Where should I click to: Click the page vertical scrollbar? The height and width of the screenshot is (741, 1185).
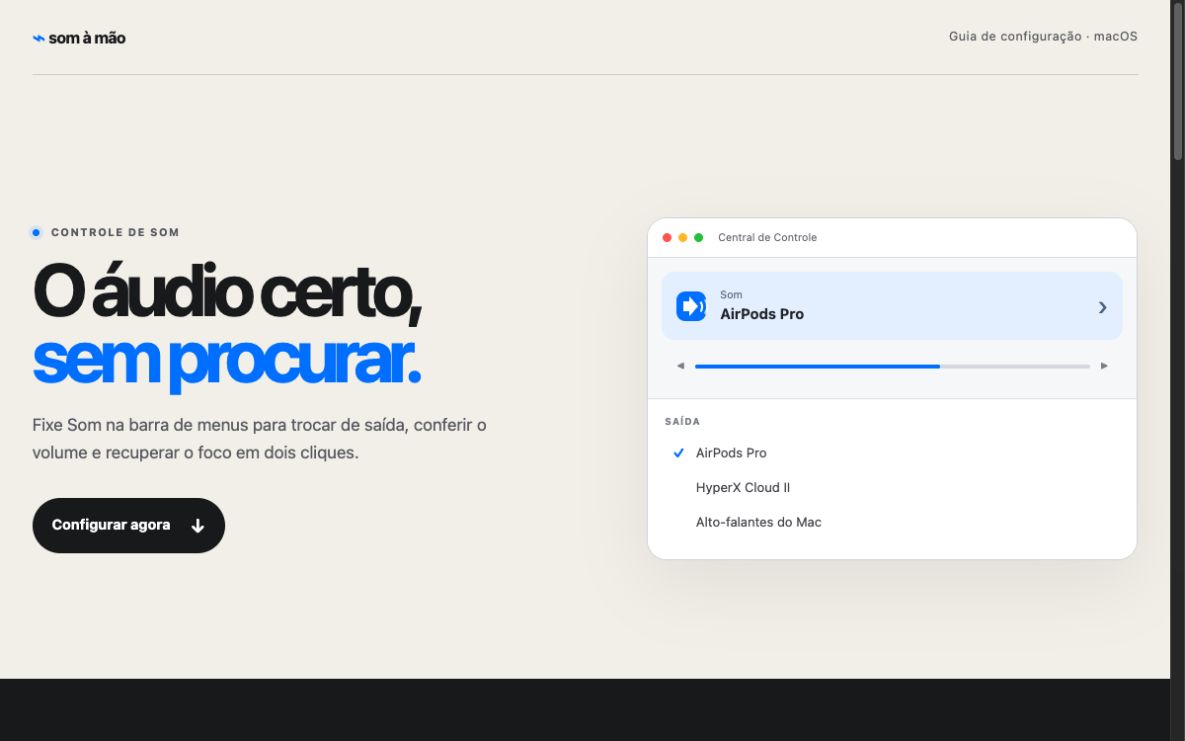pyautogui.click(x=1177, y=370)
